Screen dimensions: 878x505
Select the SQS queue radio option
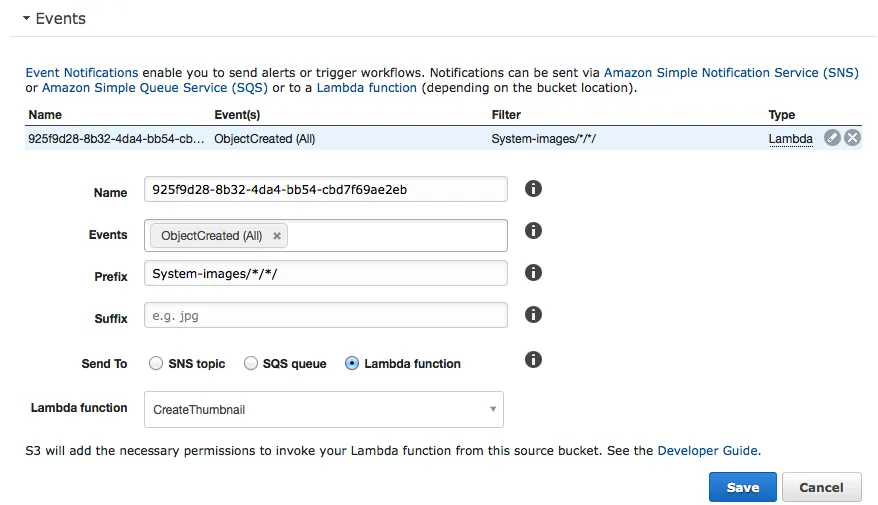click(x=251, y=364)
